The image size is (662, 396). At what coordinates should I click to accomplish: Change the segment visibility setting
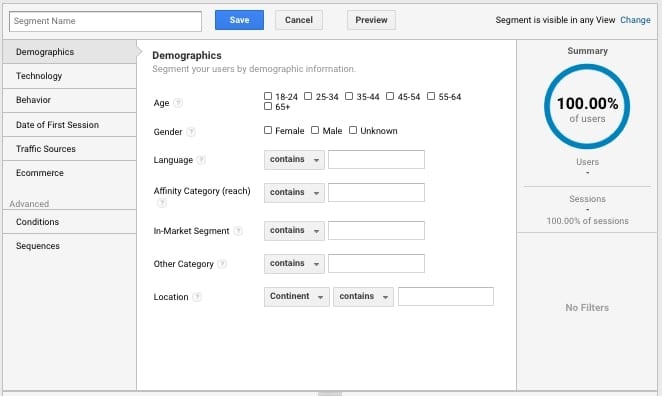click(x=635, y=20)
